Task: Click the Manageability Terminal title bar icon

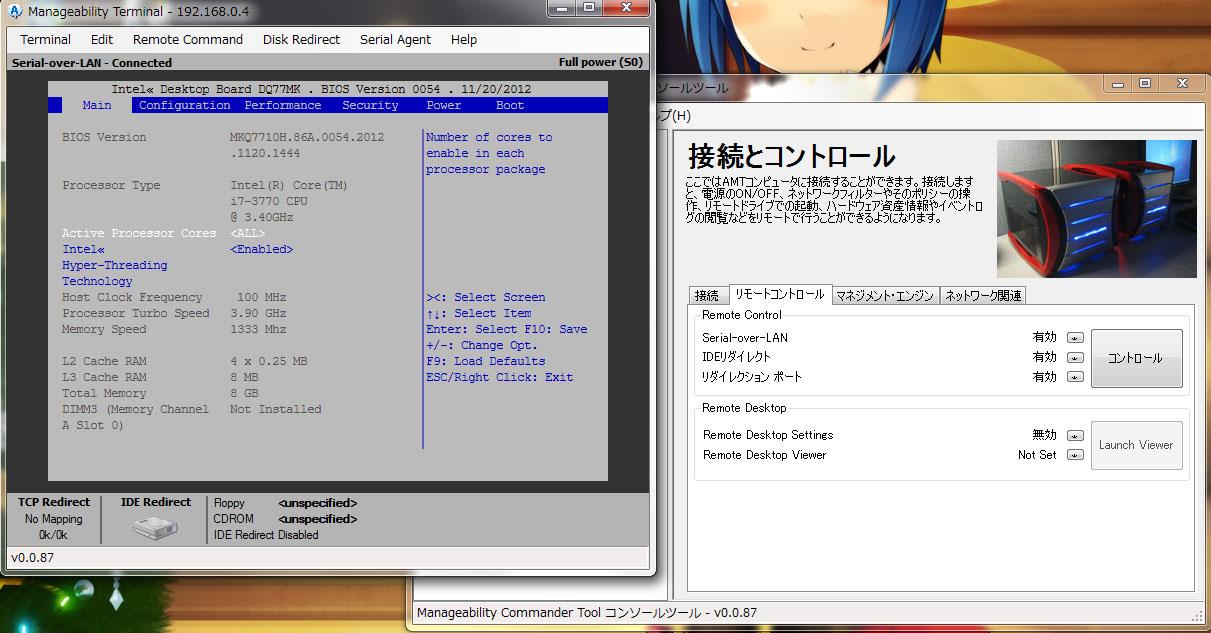Action: point(15,12)
